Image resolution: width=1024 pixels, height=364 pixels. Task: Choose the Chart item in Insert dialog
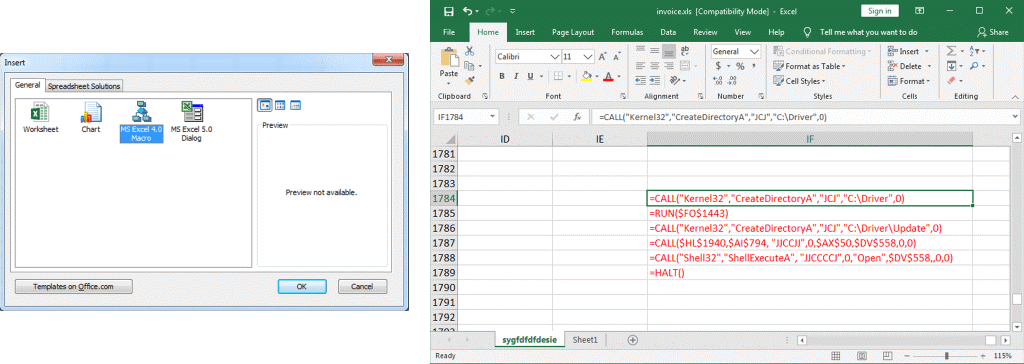(91, 118)
